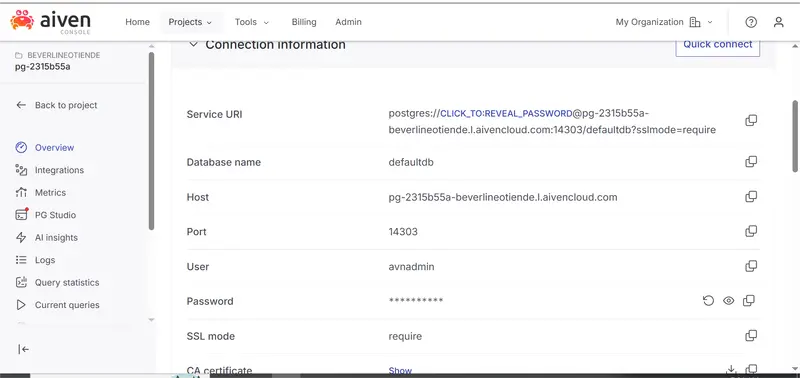The image size is (800, 378).
Task: Copy the Port value
Action: [751, 231]
